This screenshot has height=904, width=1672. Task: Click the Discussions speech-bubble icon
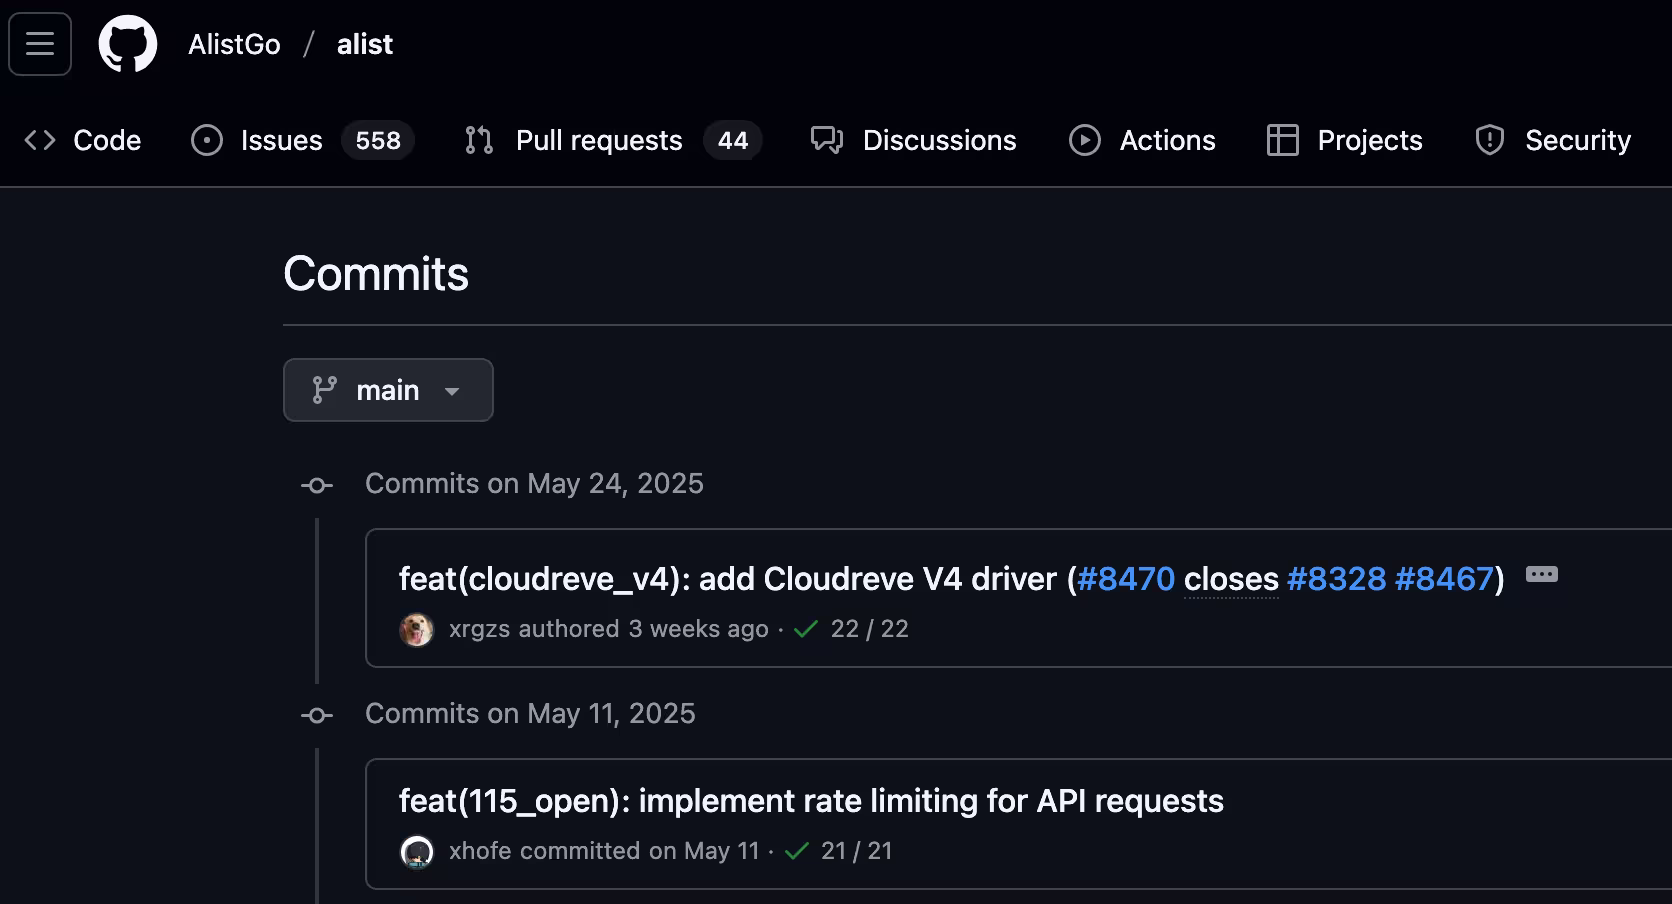[827, 140]
